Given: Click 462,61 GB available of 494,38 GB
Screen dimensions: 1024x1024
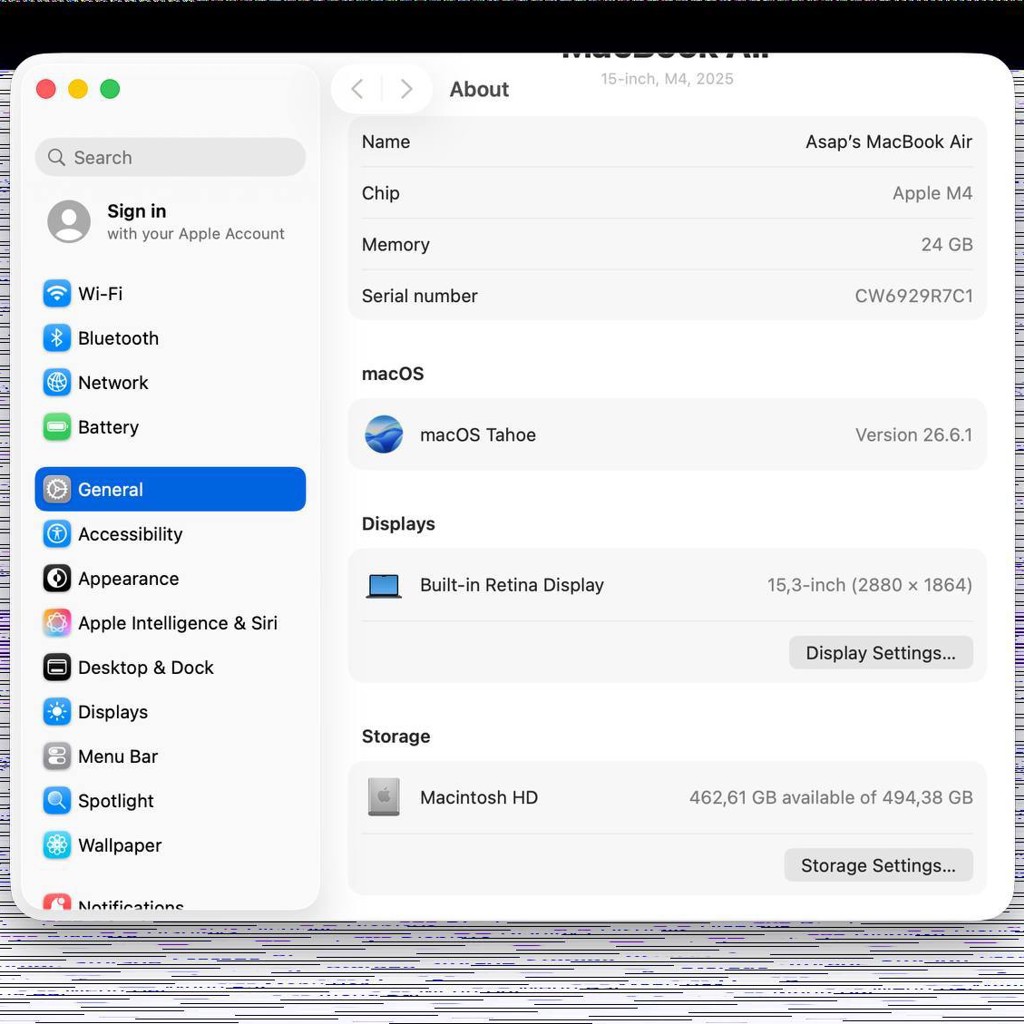Looking at the screenshot, I should [831, 797].
